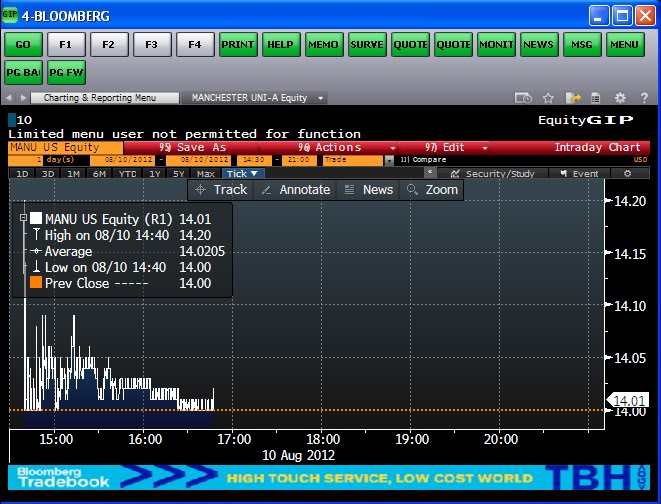This screenshot has width=661, height=504.
Task: Click the 14.01 last price marker
Action: 628,400
